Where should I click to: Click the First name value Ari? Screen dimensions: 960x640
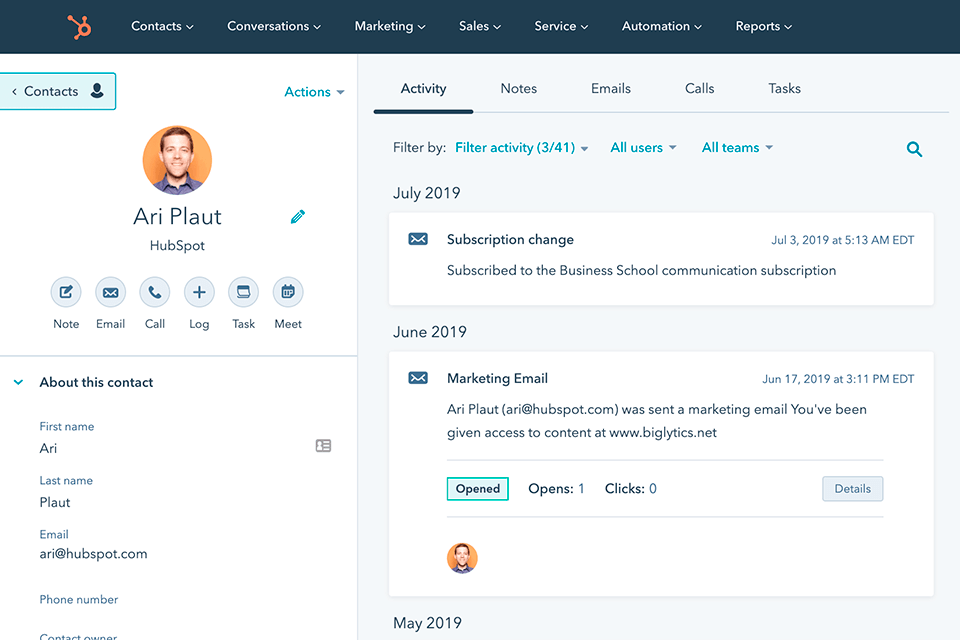48,448
